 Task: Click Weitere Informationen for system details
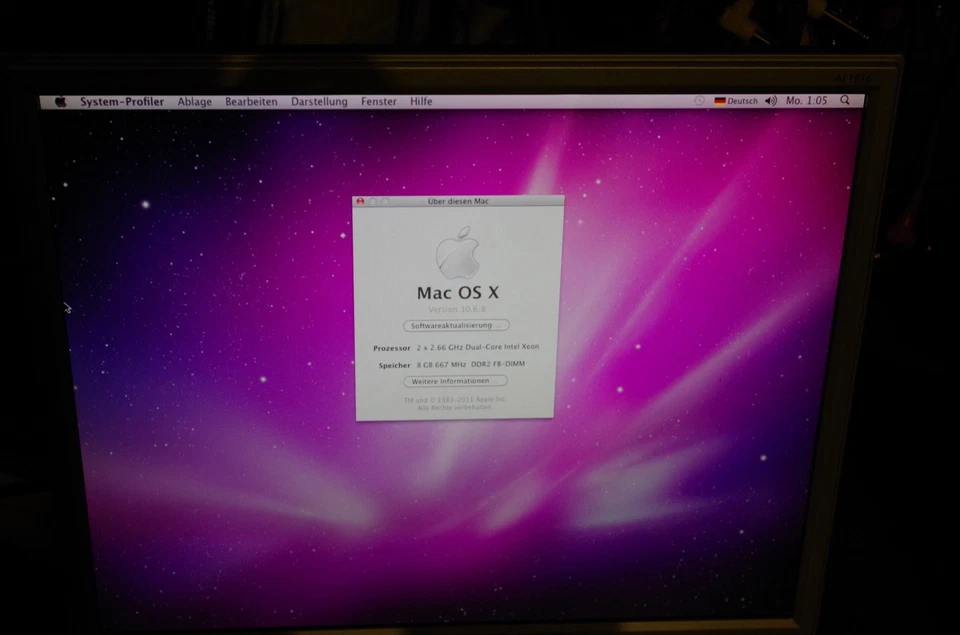455,381
